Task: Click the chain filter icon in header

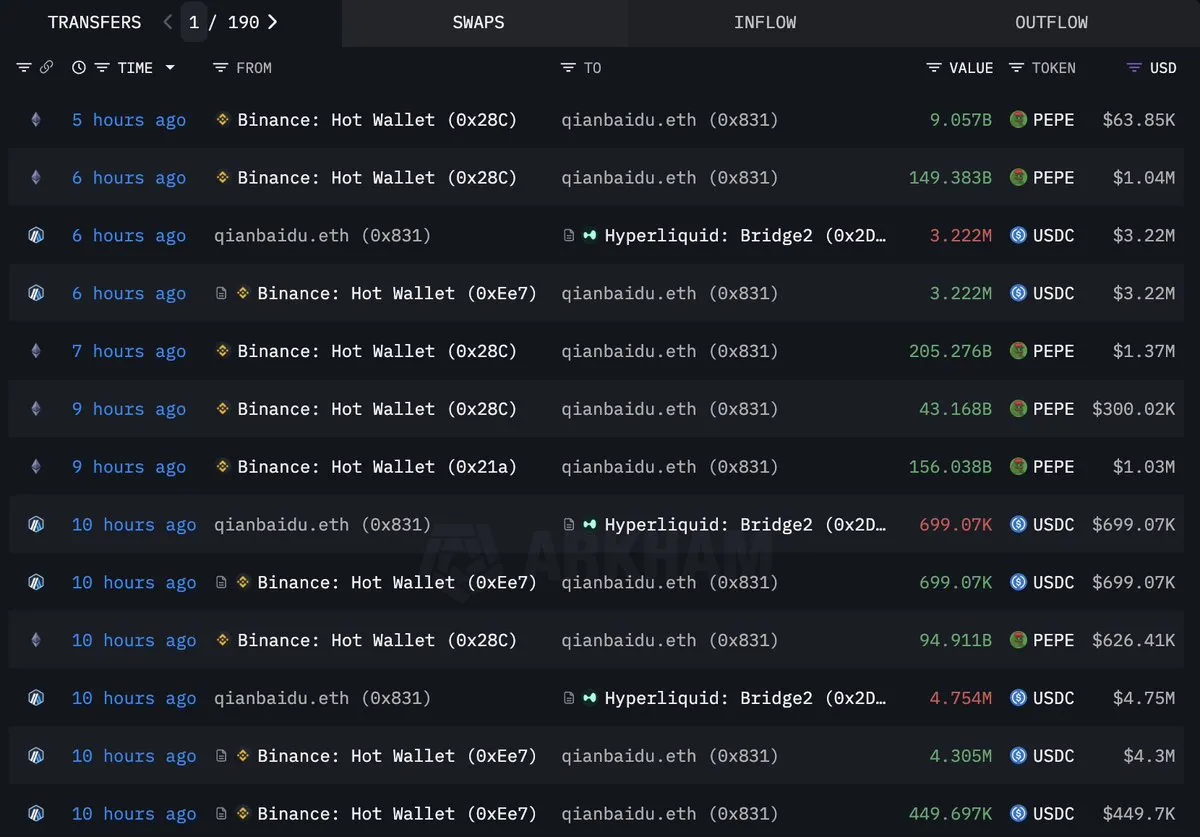Action: click(24, 68)
